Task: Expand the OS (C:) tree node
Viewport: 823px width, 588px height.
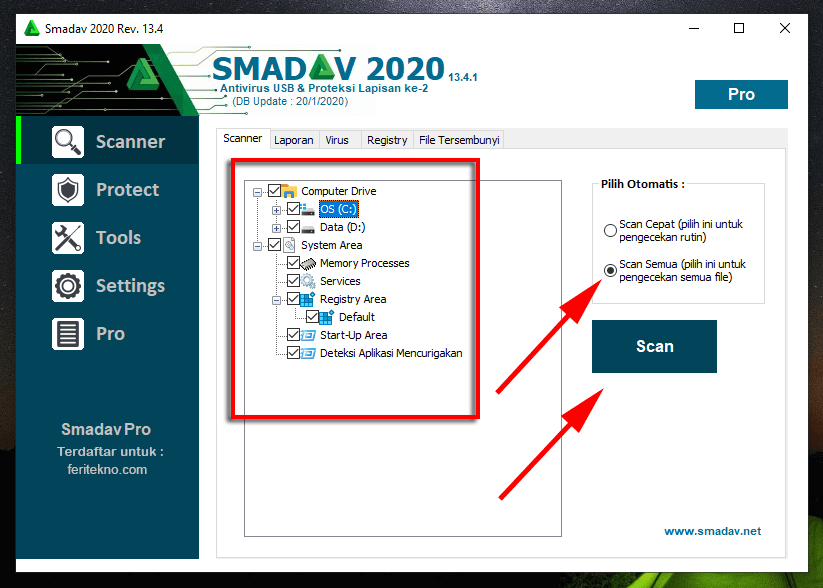Action: (x=276, y=211)
